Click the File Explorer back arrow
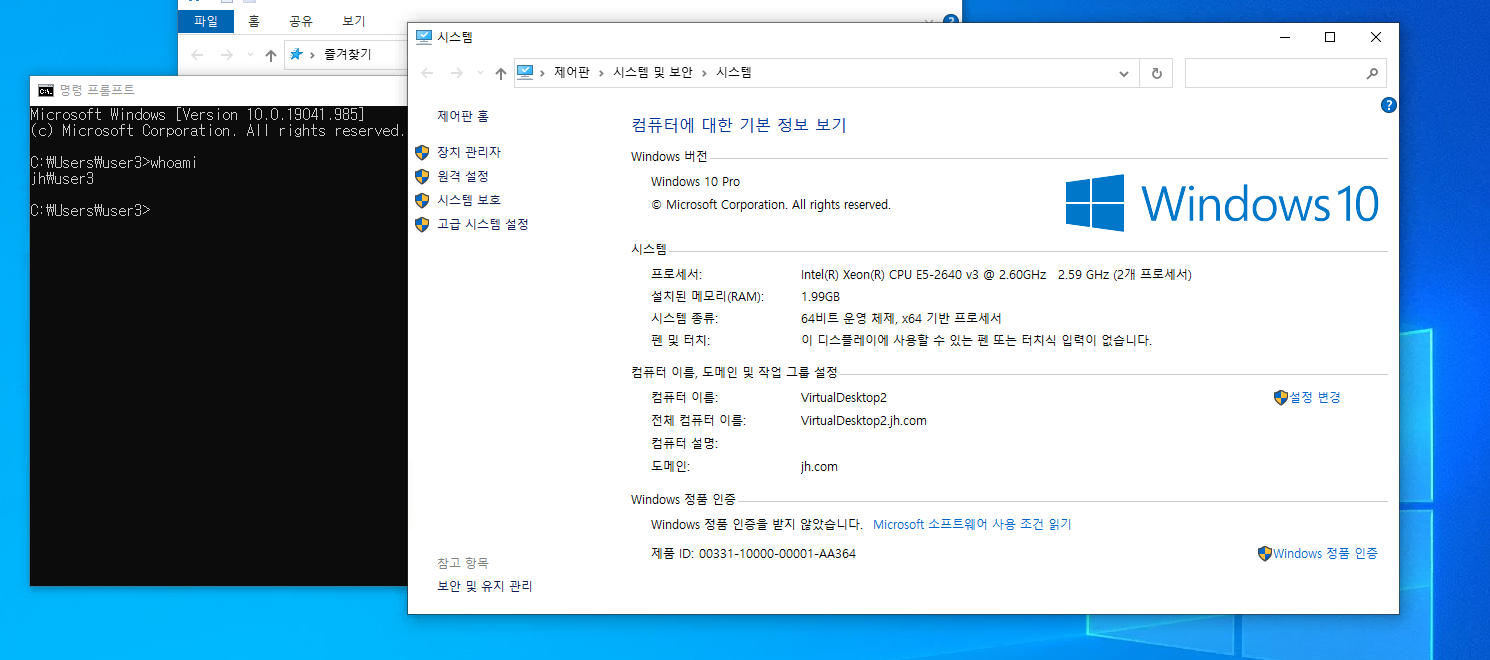The height and width of the screenshot is (660, 1490). (x=197, y=55)
